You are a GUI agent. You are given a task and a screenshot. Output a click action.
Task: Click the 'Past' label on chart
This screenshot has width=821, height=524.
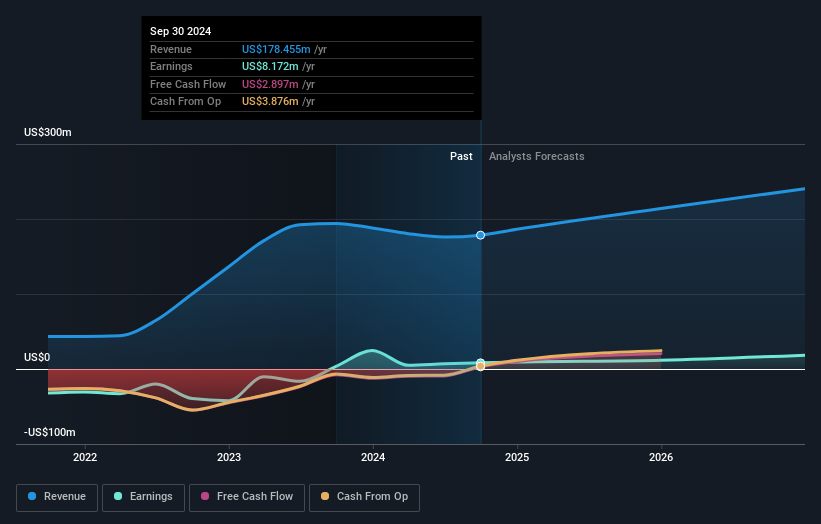(x=461, y=156)
